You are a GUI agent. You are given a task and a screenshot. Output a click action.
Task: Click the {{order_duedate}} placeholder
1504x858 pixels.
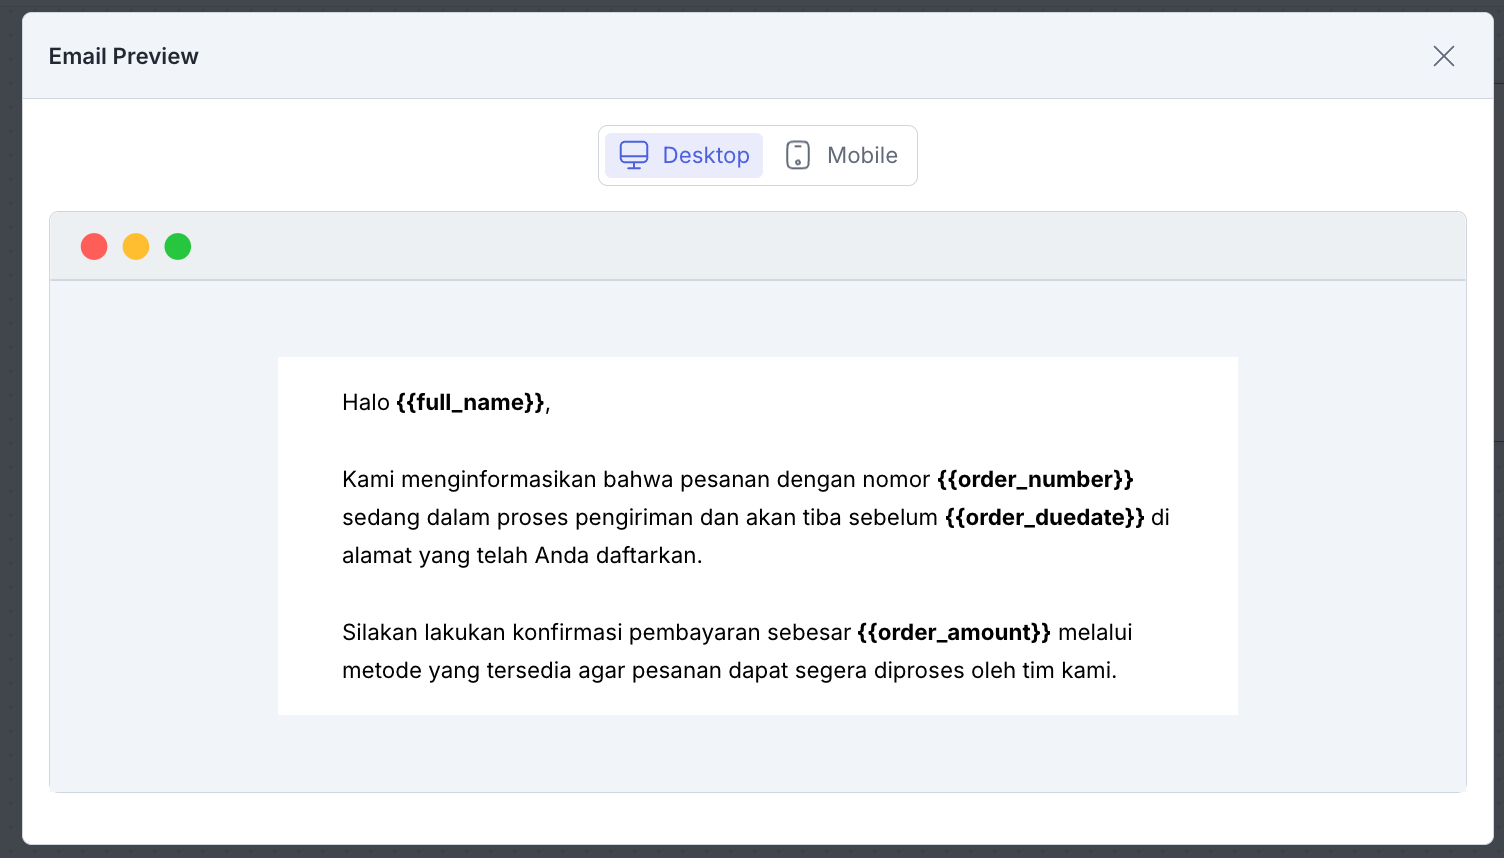1044,517
